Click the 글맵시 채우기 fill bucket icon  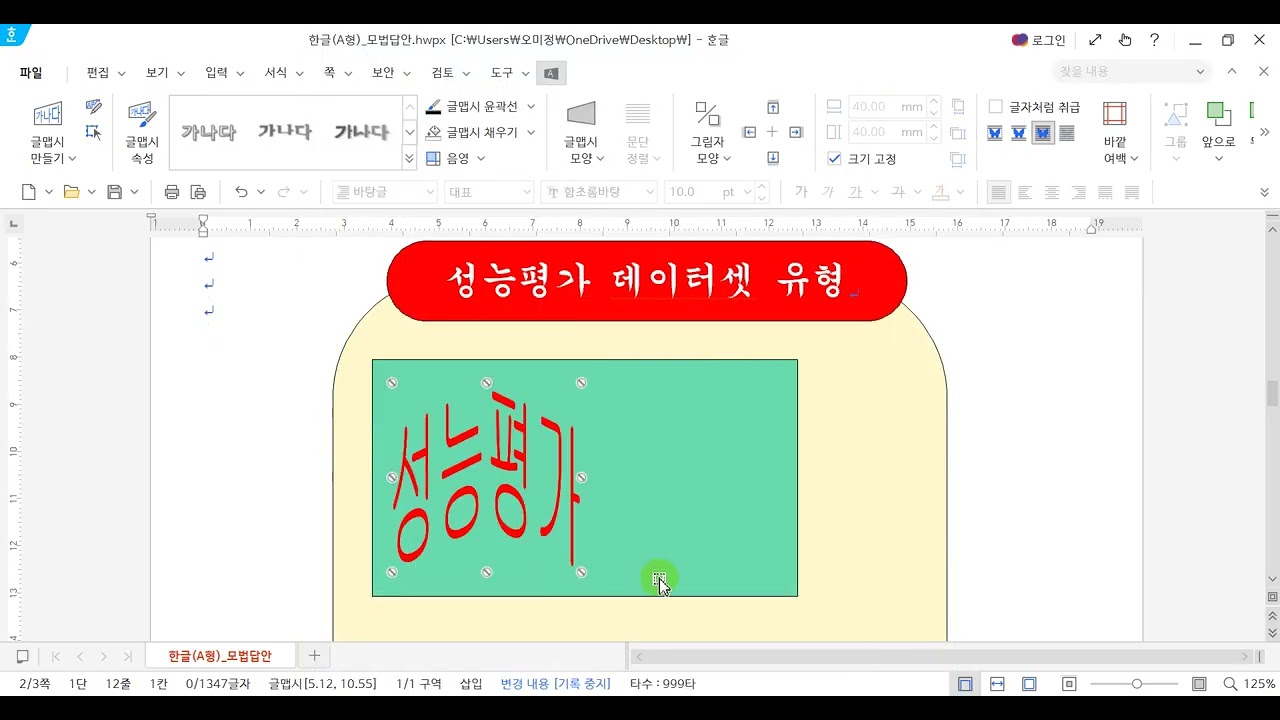click(433, 132)
